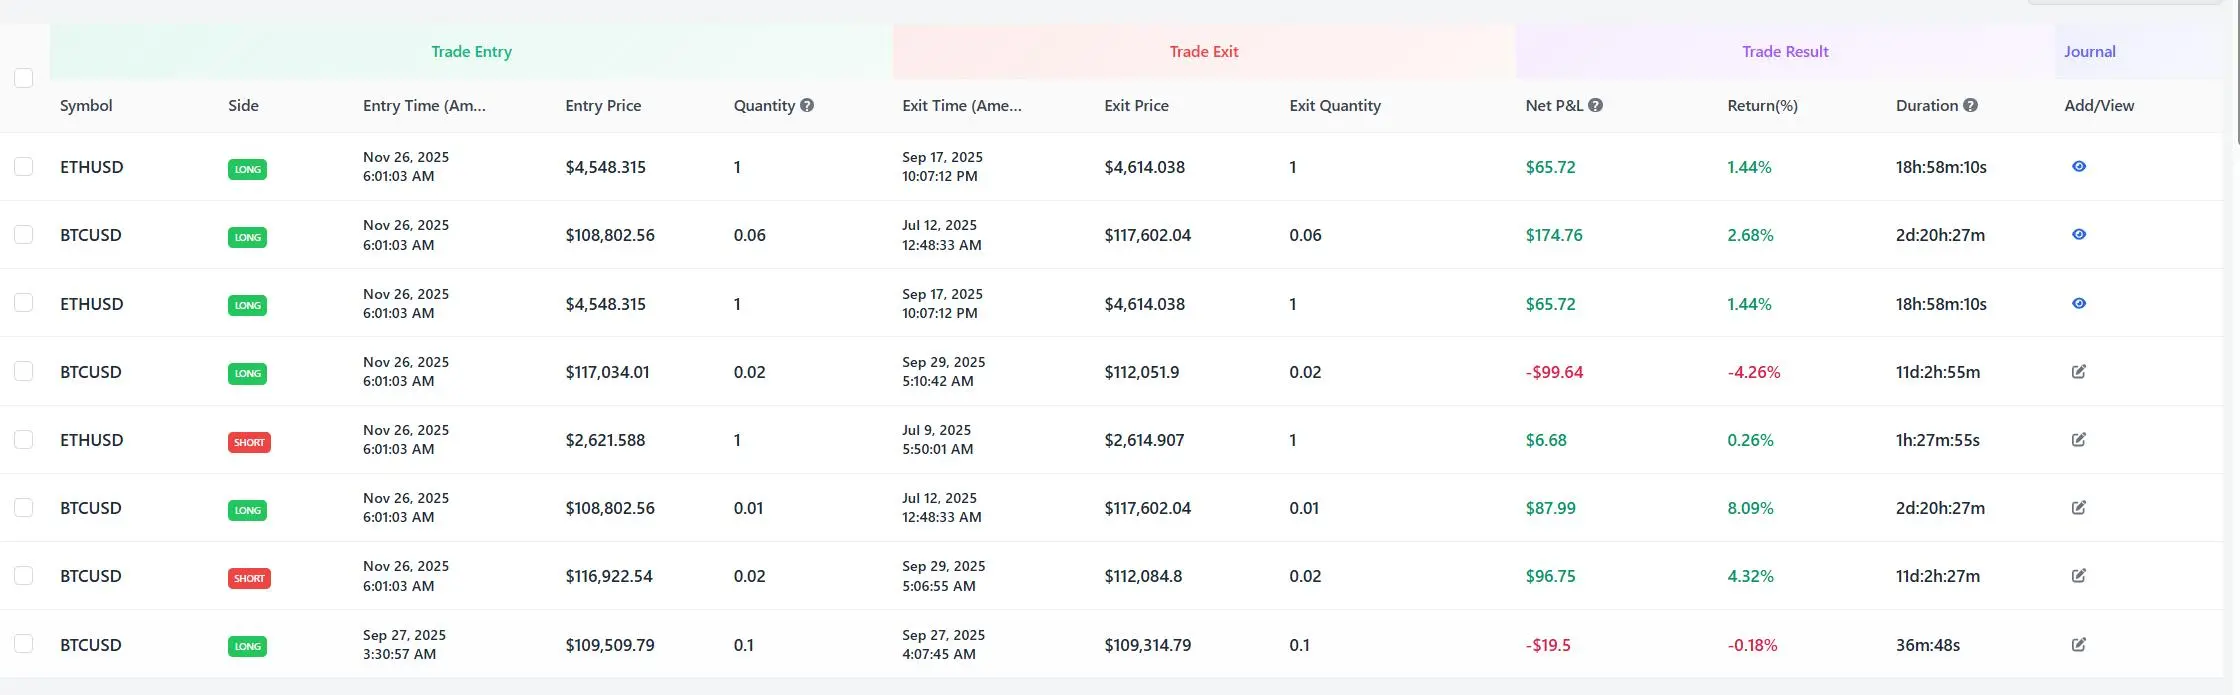Click the Duration help icon
This screenshot has width=2240, height=695.
[x=1968, y=104]
